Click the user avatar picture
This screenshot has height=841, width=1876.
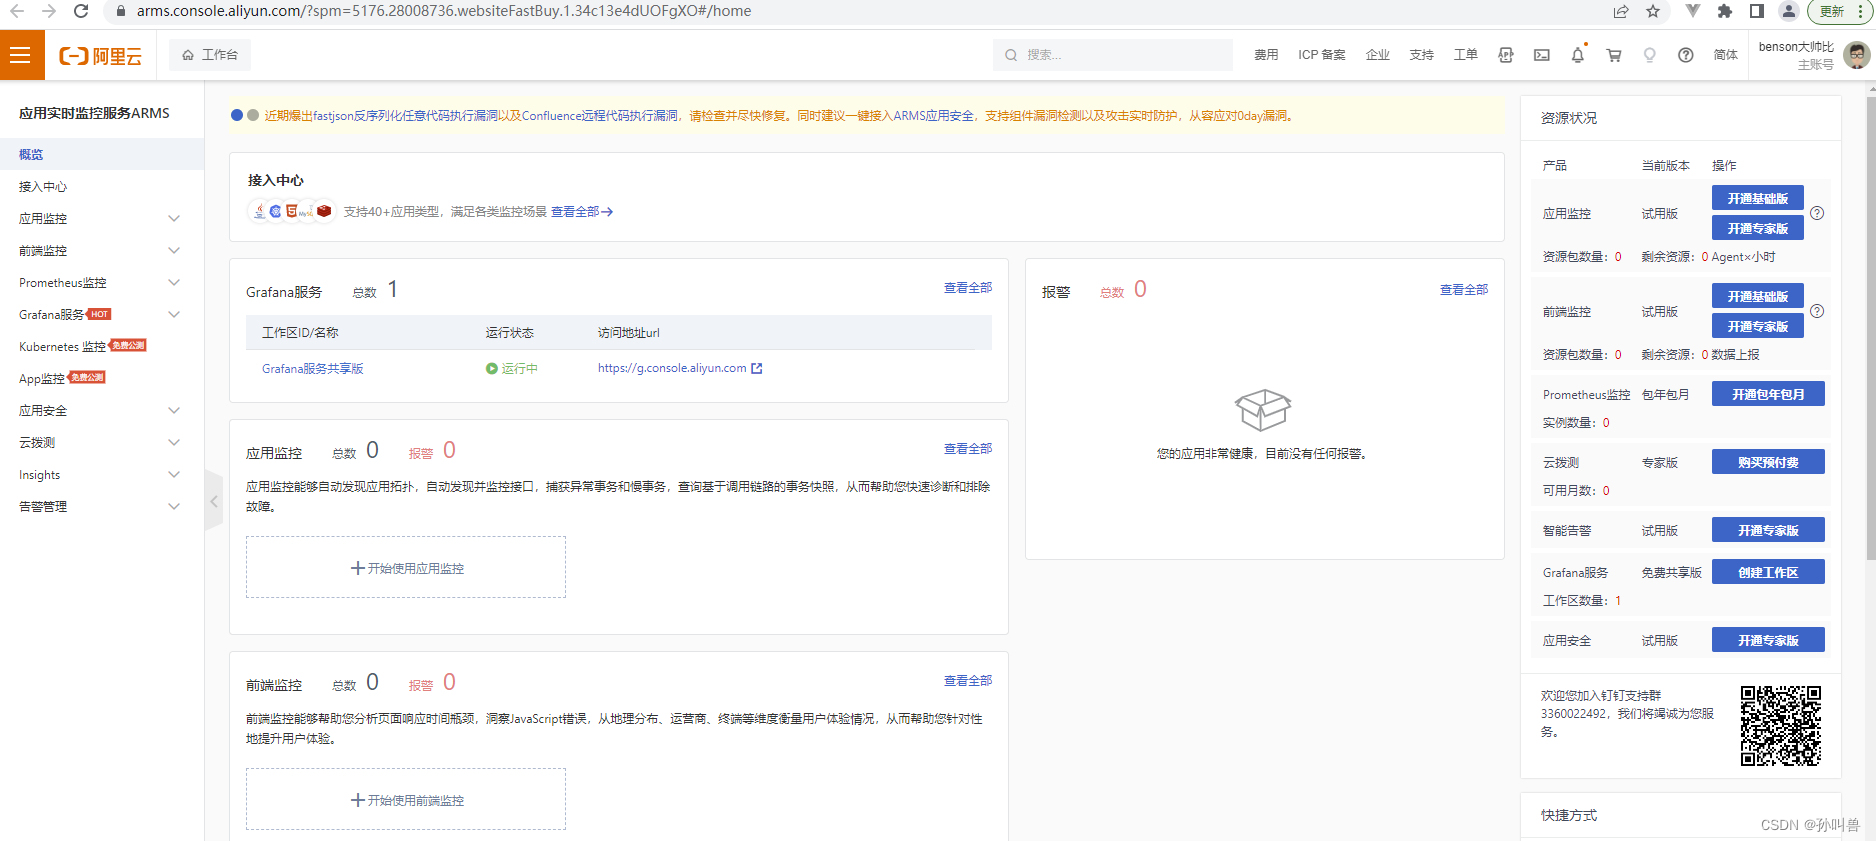coord(1856,55)
